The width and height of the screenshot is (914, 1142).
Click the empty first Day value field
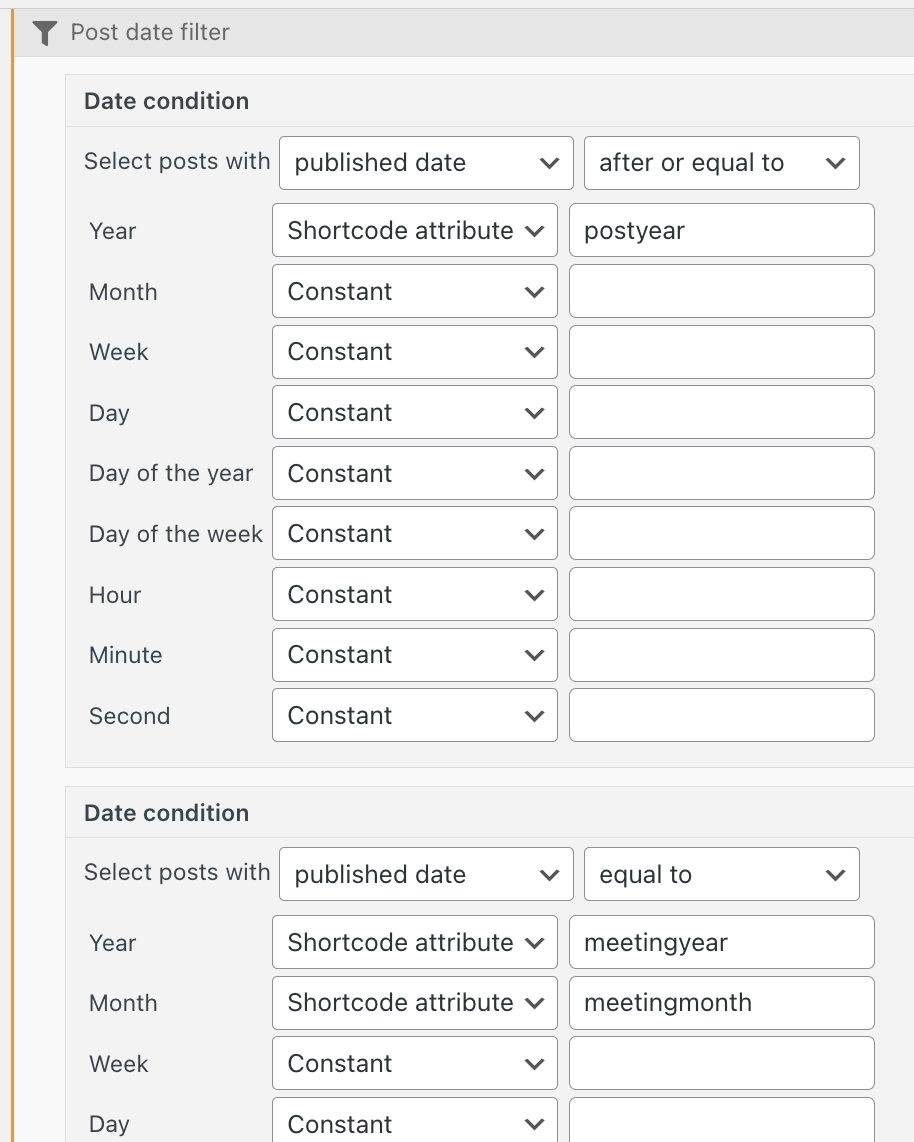[722, 412]
